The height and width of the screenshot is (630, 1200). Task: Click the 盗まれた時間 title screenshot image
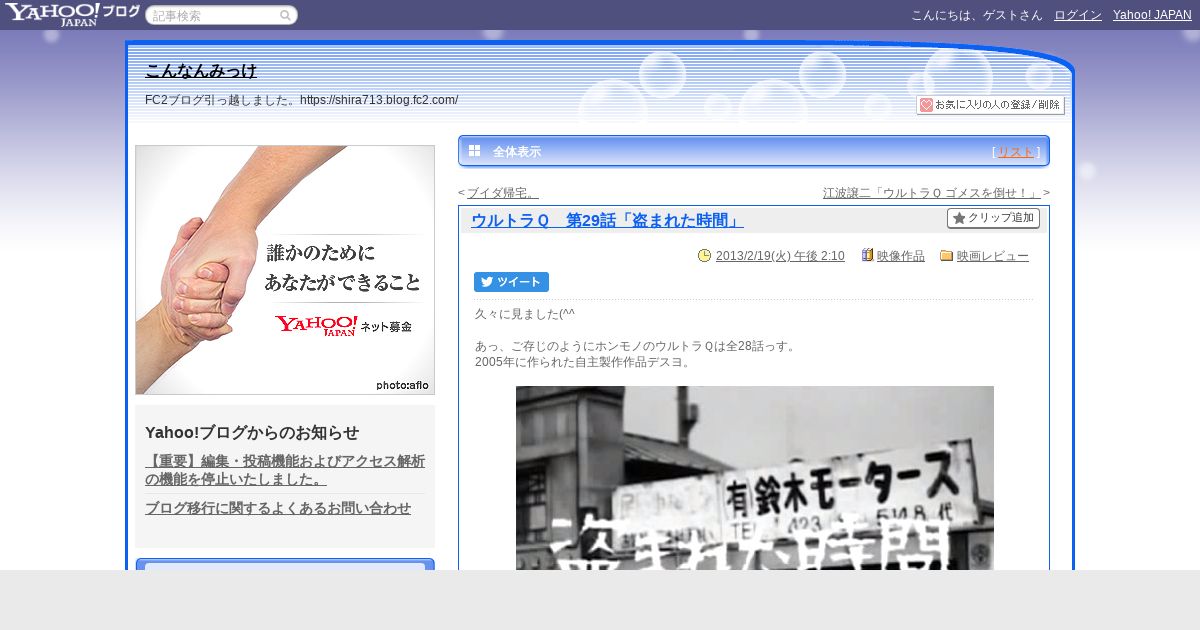coord(755,478)
